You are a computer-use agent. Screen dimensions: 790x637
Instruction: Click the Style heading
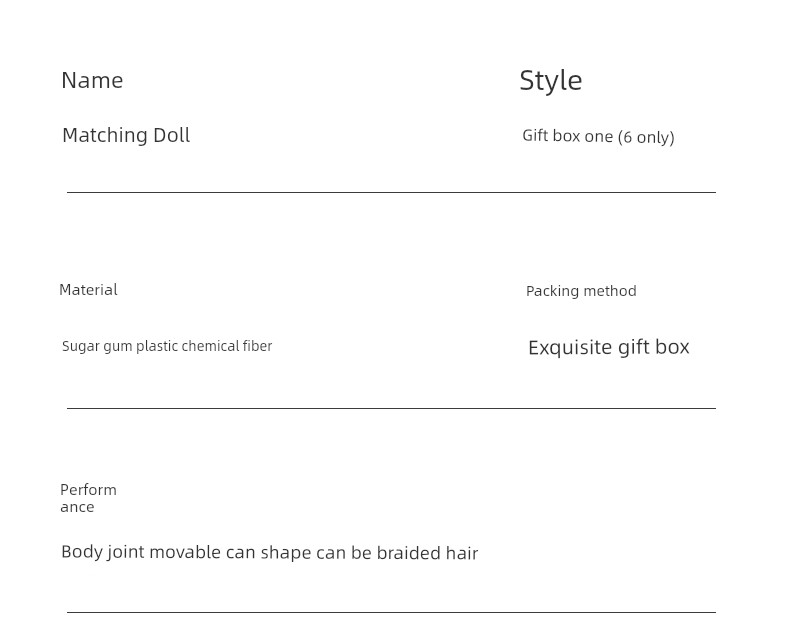pyautogui.click(x=551, y=81)
